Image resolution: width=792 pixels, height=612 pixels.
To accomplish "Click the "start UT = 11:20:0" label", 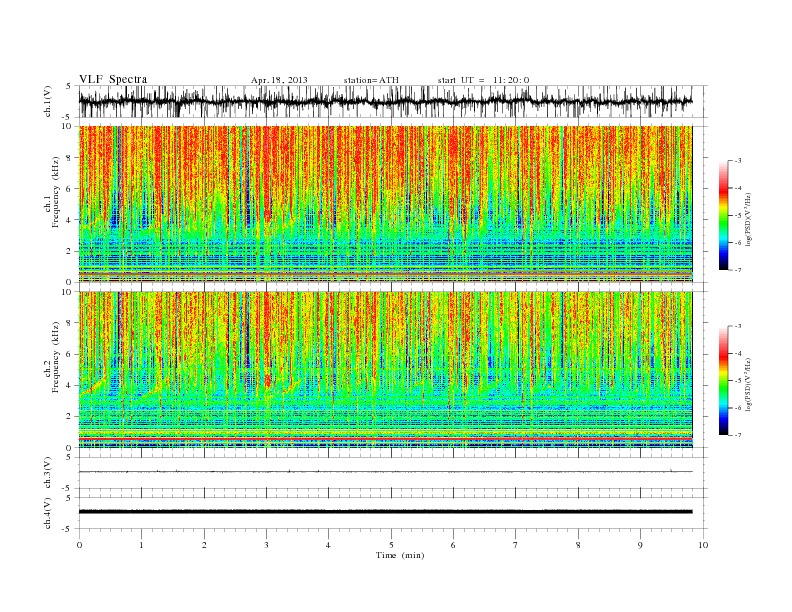I will [x=483, y=80].
